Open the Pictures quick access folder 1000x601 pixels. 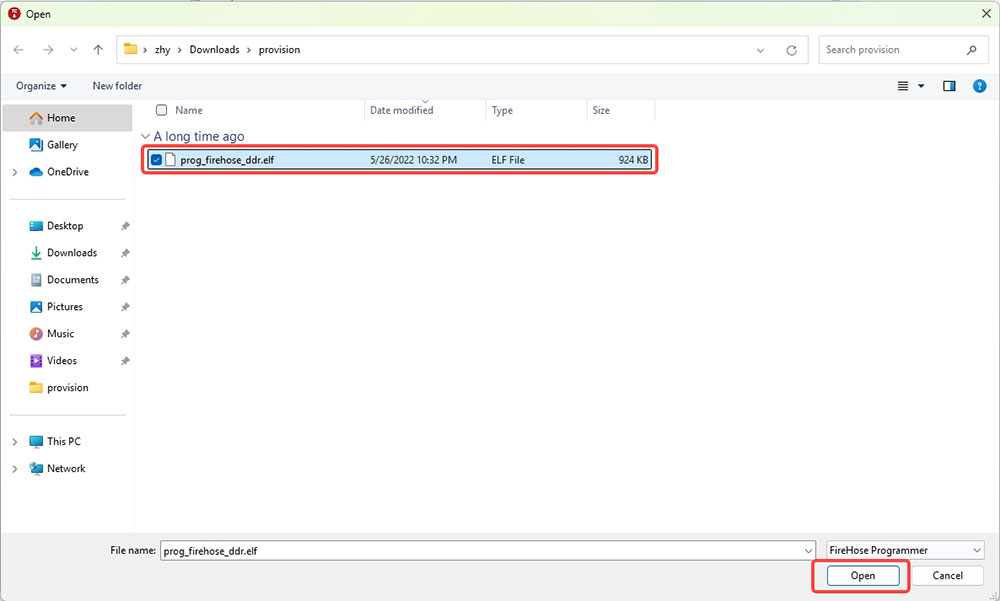pos(64,307)
